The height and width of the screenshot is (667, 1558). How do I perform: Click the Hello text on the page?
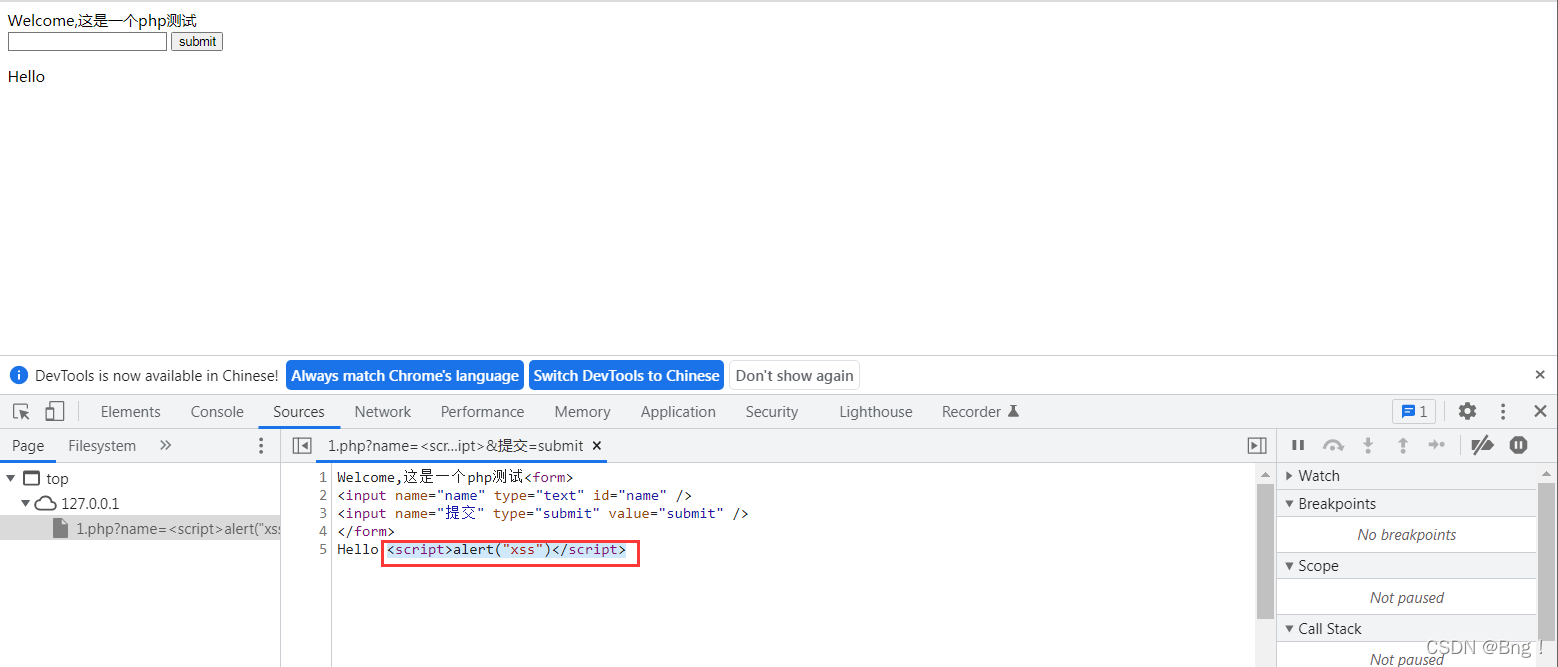click(x=26, y=76)
